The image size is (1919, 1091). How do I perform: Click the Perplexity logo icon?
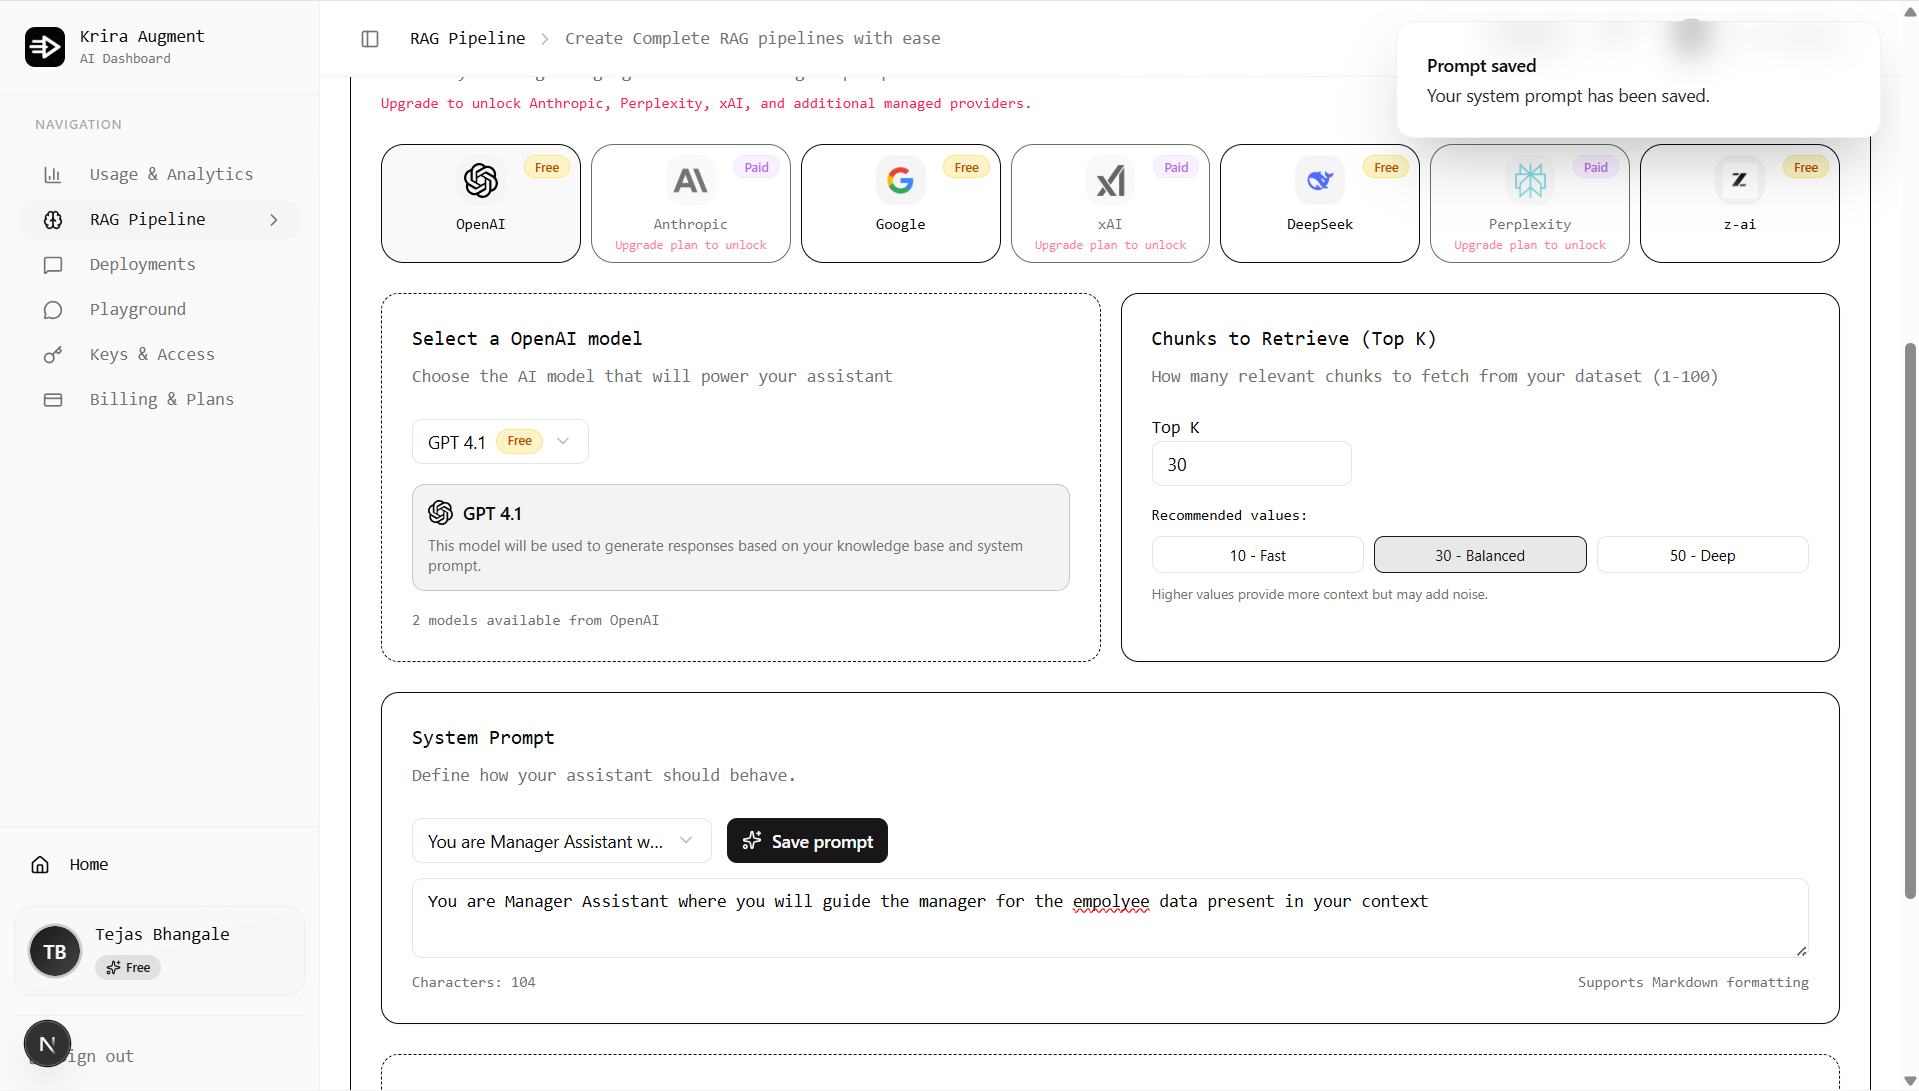click(1530, 181)
